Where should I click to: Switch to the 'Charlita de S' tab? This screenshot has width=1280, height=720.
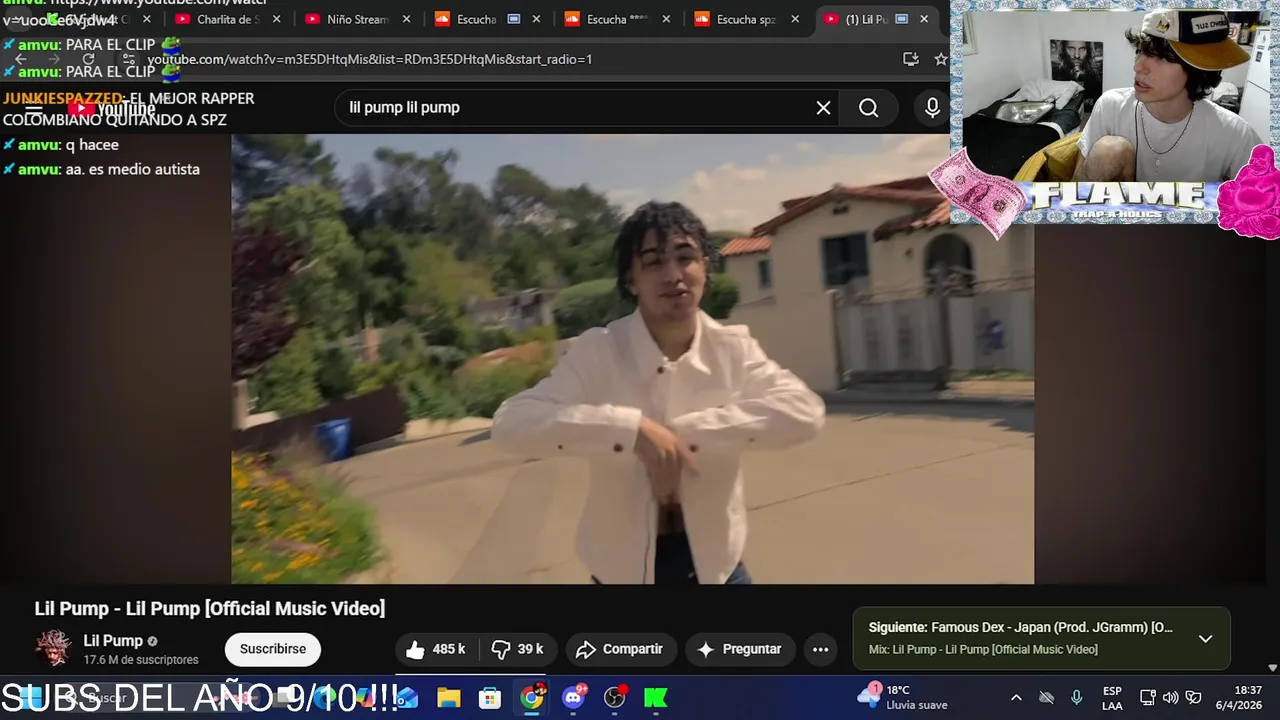[x=227, y=19]
